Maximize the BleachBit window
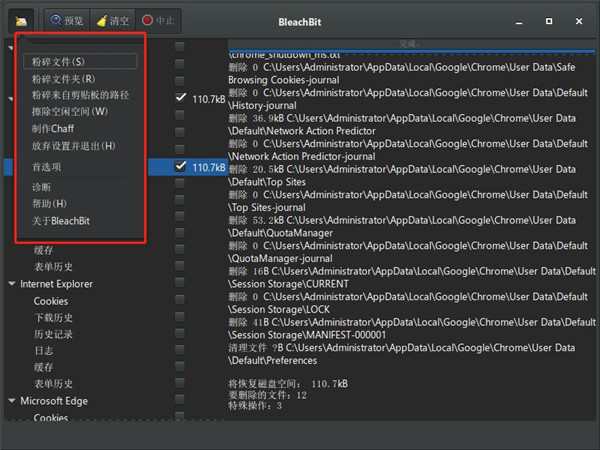The width and height of the screenshot is (600, 450). coord(549,21)
